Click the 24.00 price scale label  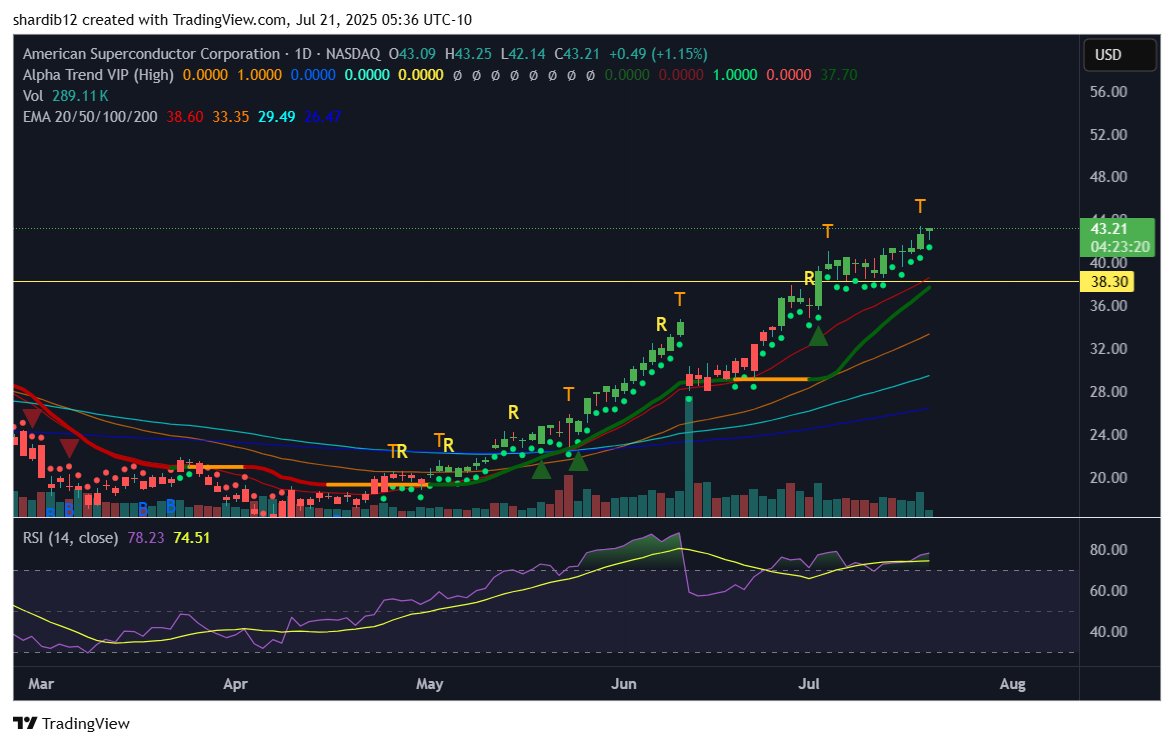pos(1108,434)
